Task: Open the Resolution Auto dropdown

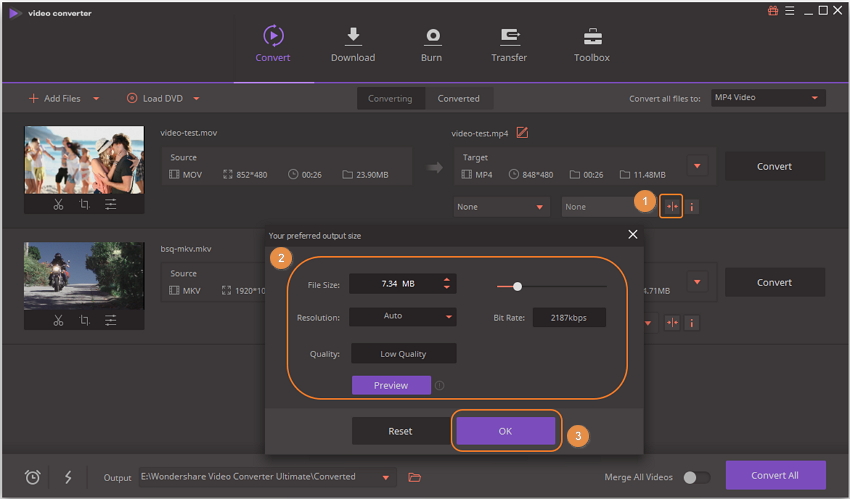Action: click(x=403, y=316)
